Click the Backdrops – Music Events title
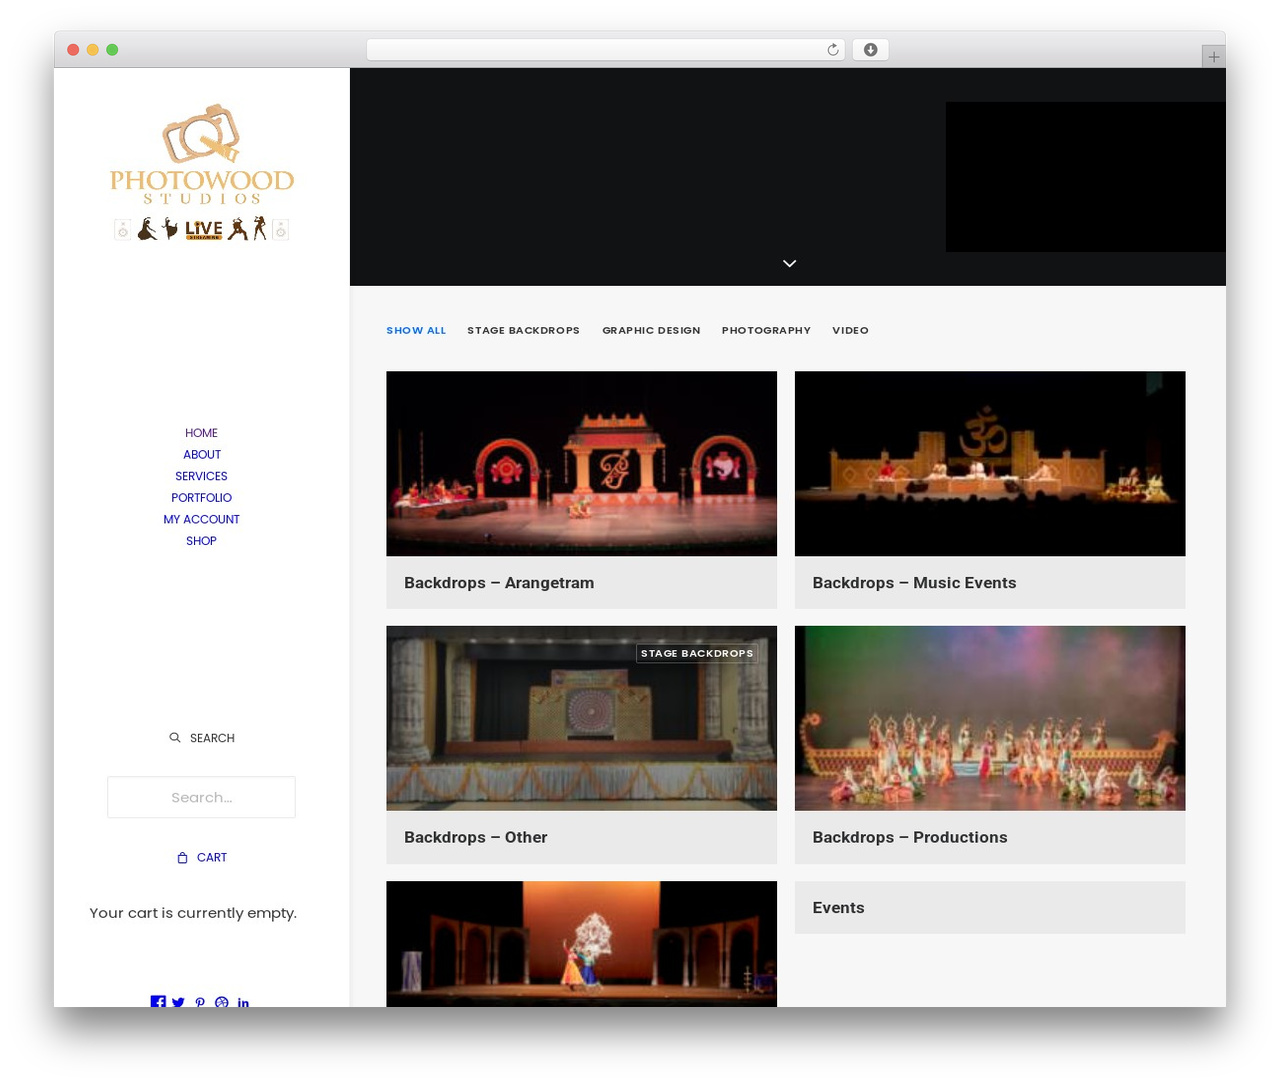1280x1084 pixels. point(914,583)
